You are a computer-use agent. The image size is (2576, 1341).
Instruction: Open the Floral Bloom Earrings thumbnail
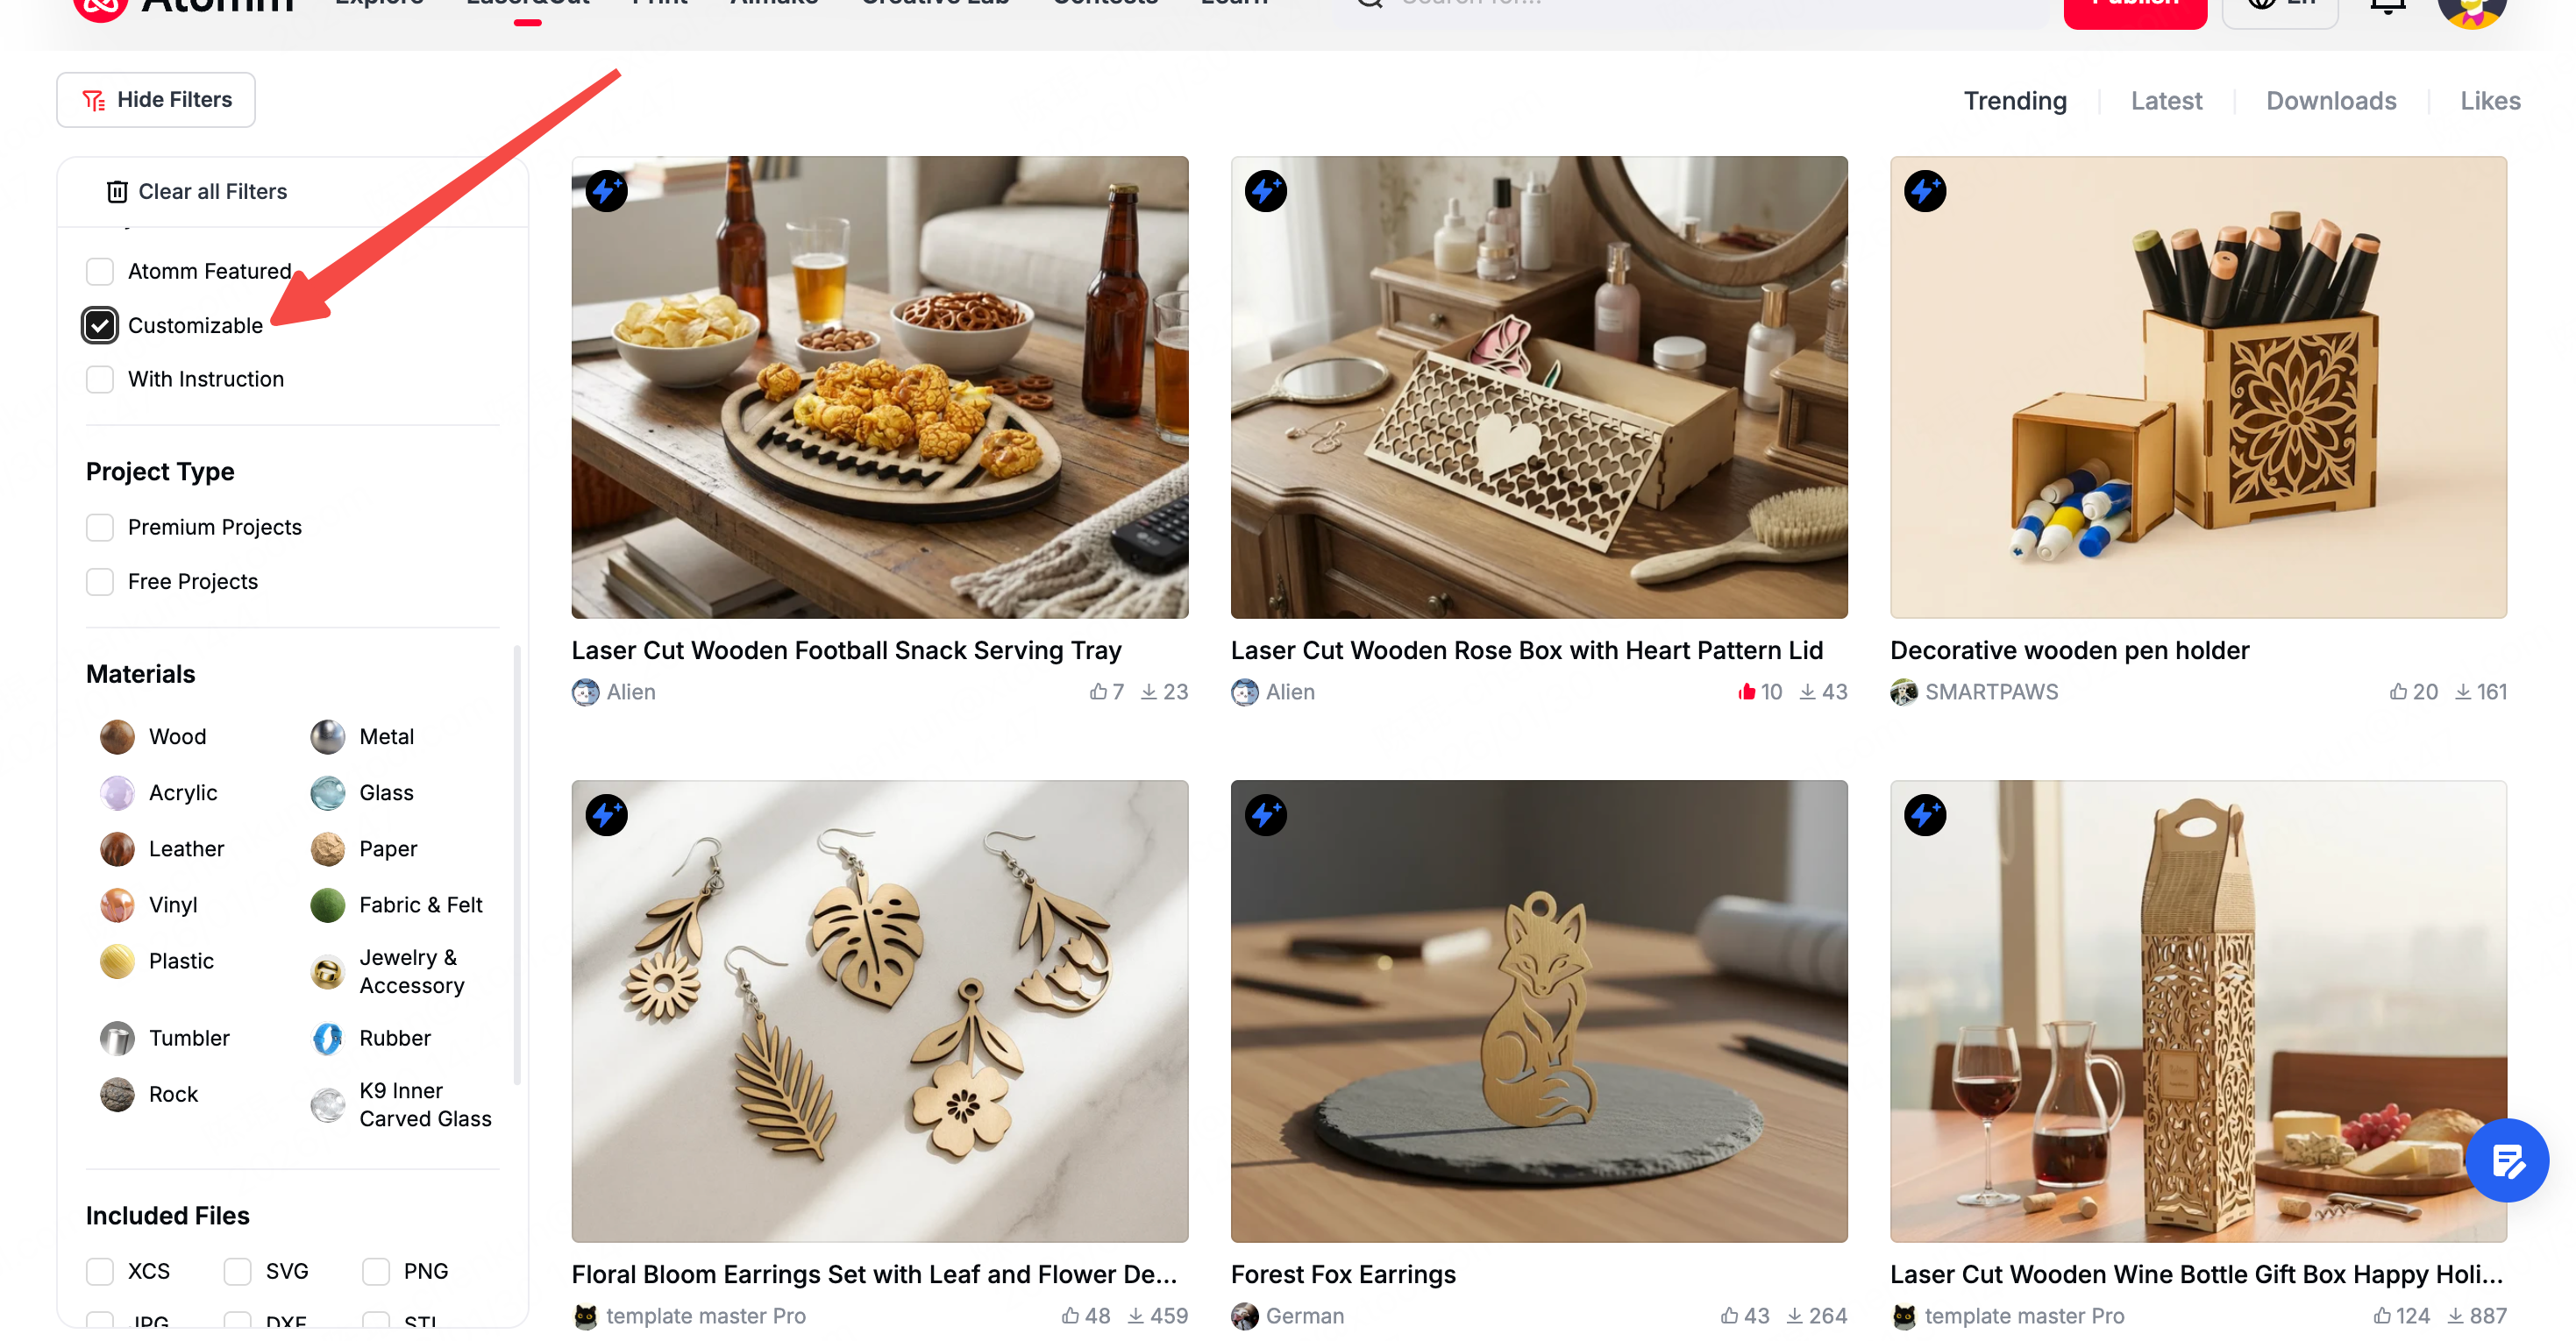pos(880,1011)
